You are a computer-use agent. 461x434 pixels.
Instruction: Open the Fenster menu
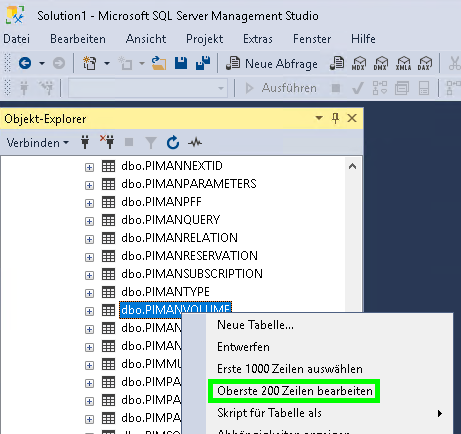312,39
